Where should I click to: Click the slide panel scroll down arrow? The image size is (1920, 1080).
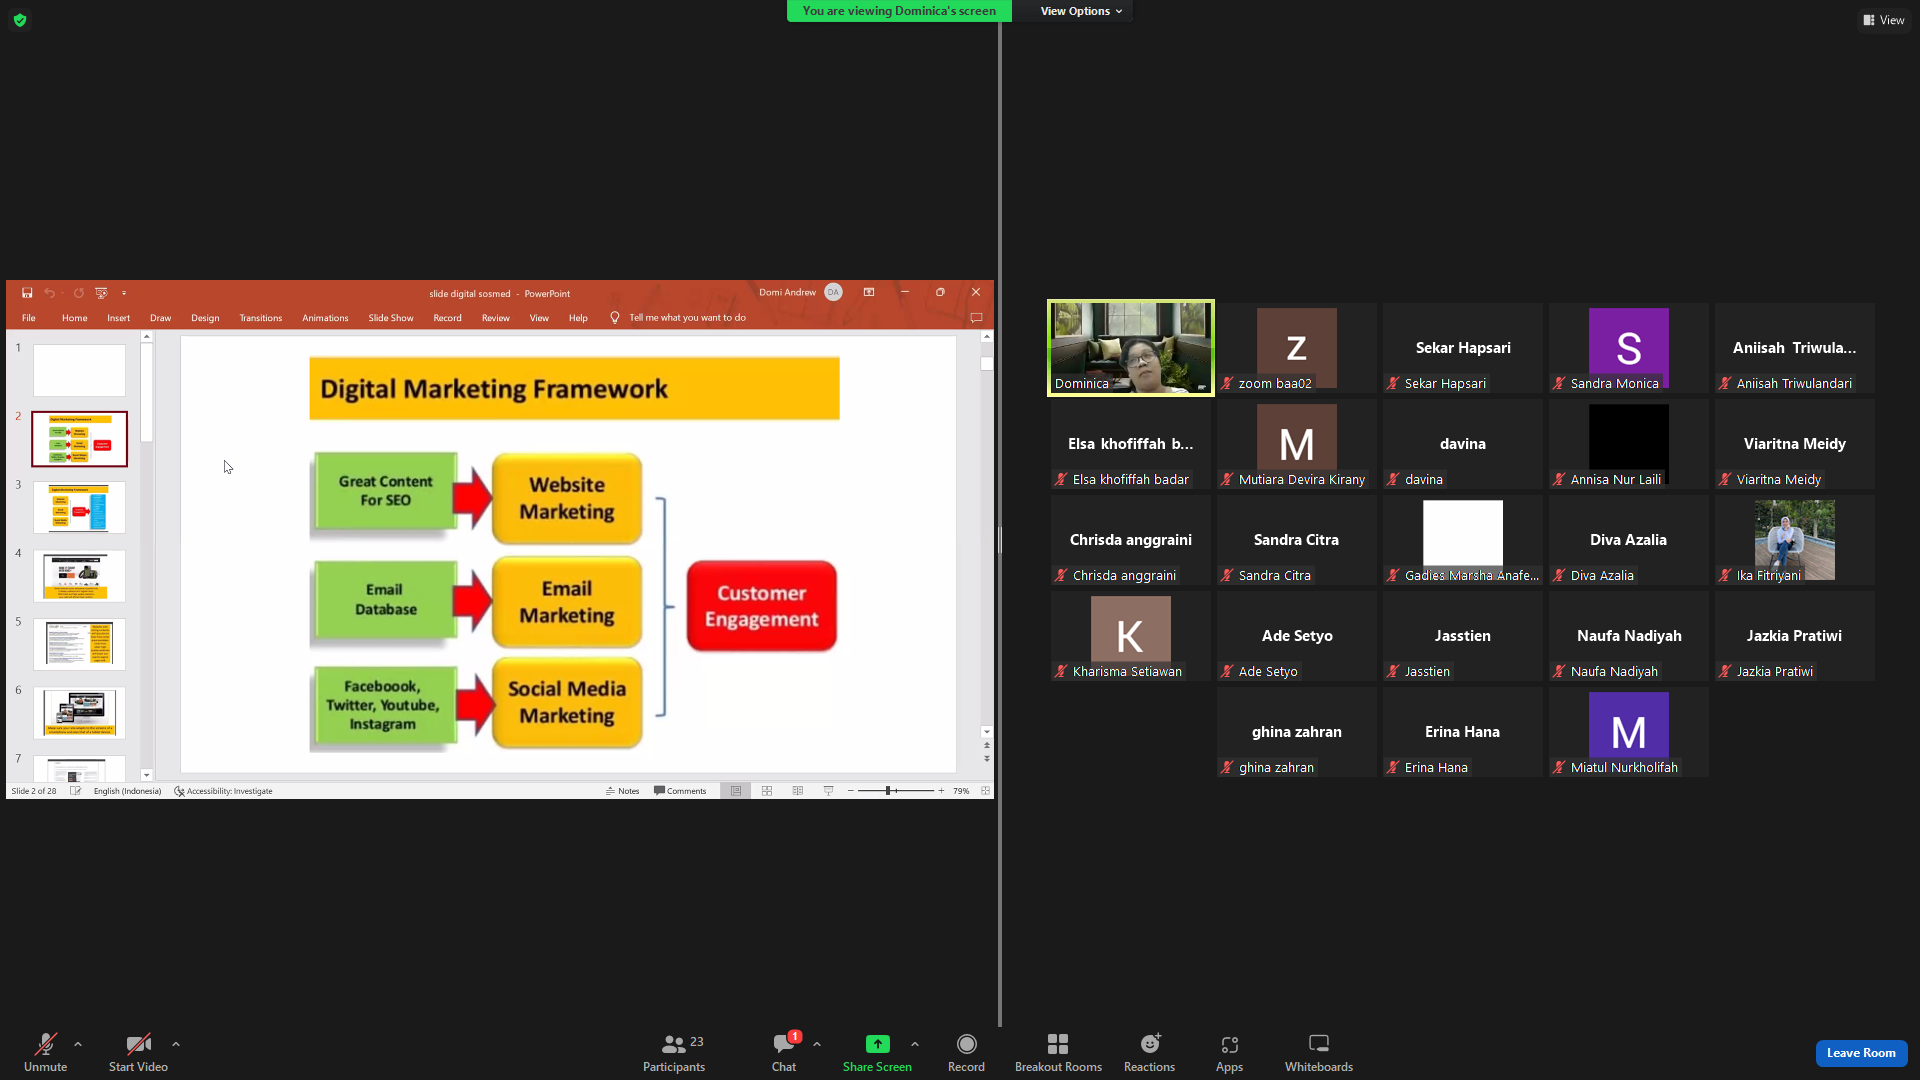pyautogui.click(x=147, y=775)
